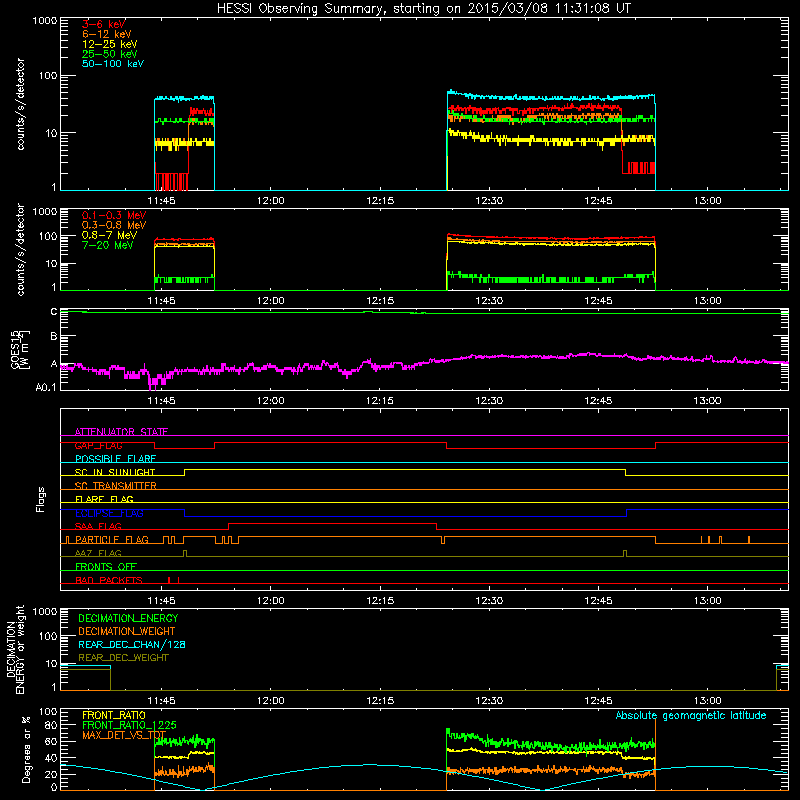Click the GOES15 vertical axis label
This screenshot has width=800, height=800.
point(20,349)
